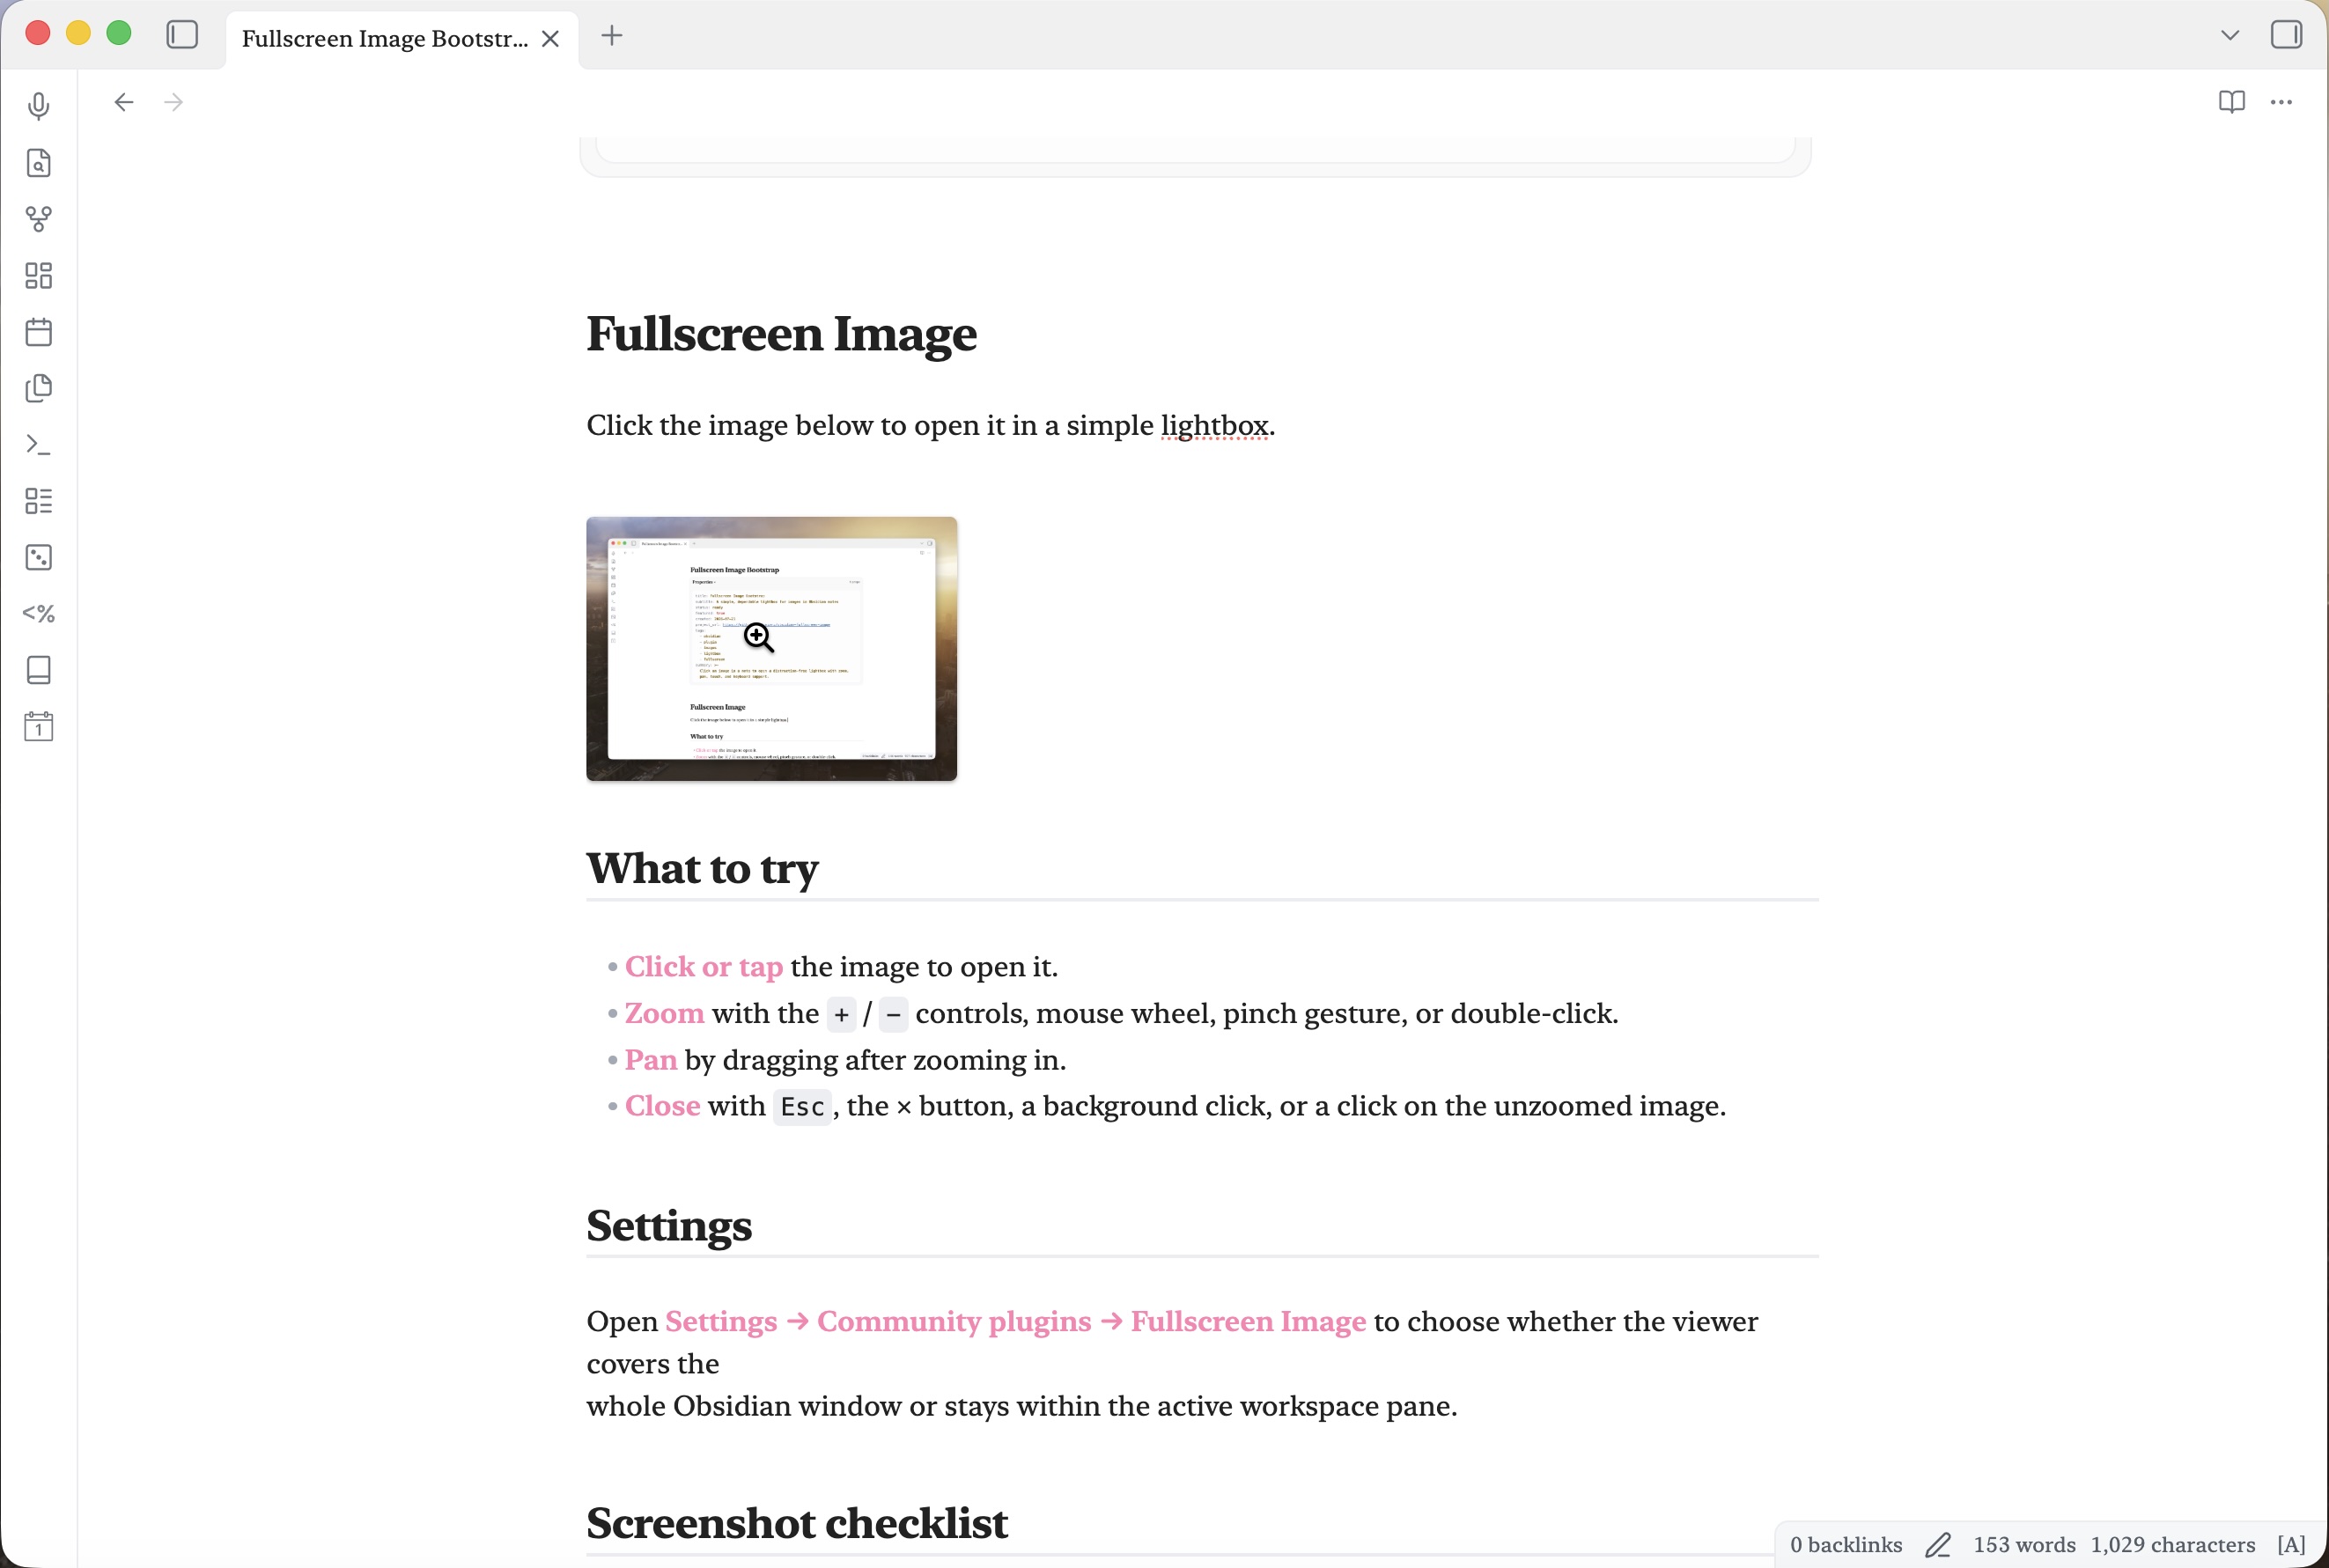Open command palette terminal icon

tap(39, 444)
